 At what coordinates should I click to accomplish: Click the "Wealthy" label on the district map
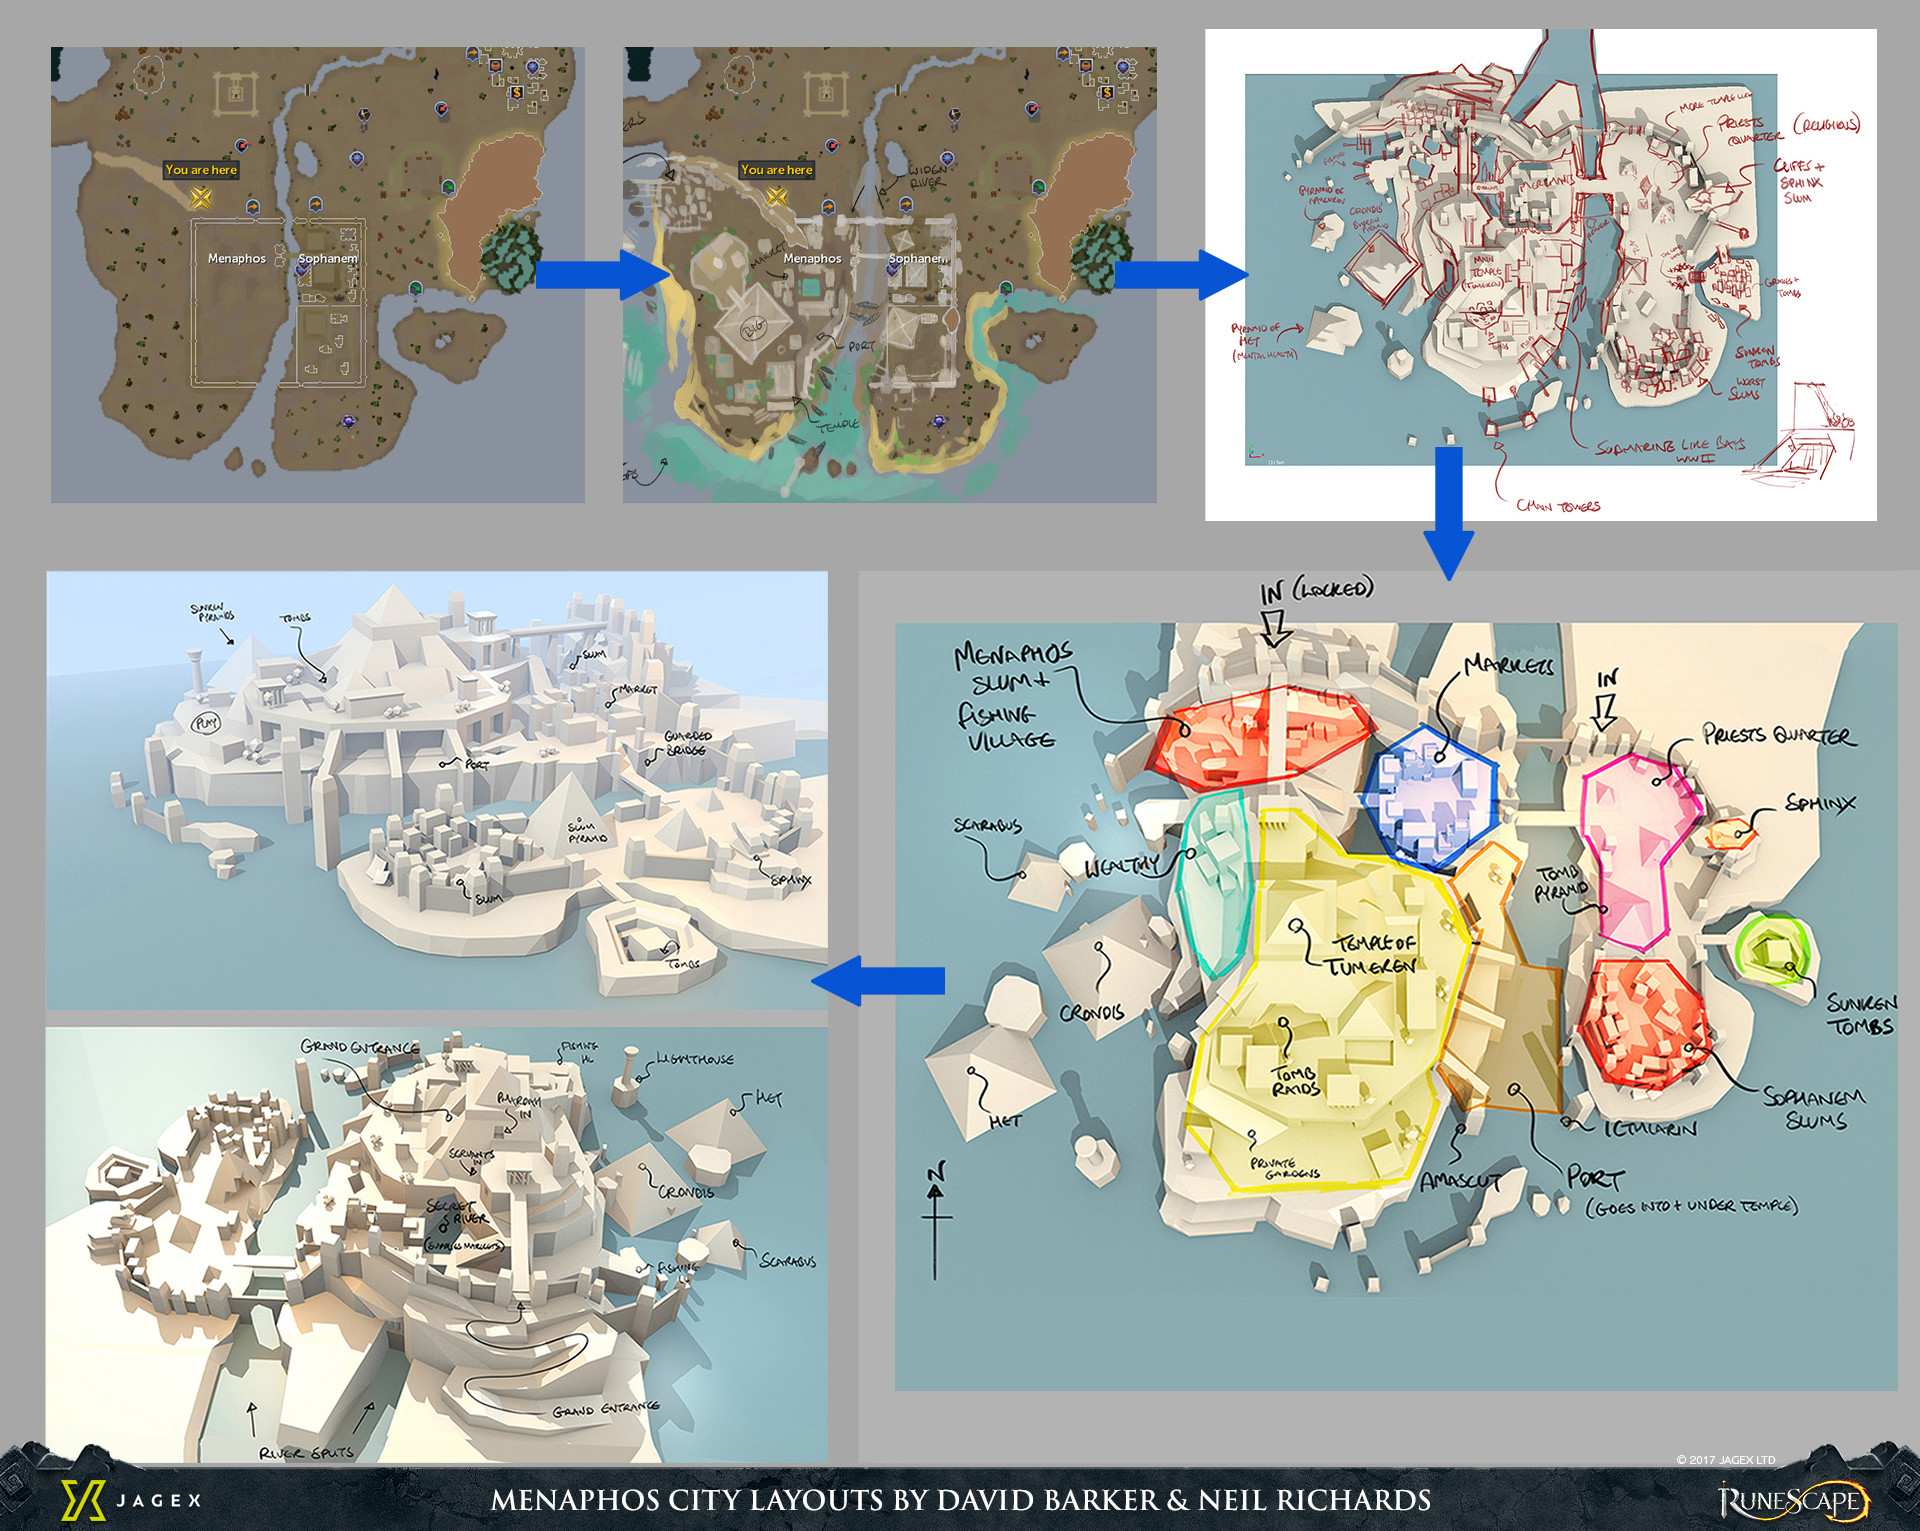(x=1121, y=866)
